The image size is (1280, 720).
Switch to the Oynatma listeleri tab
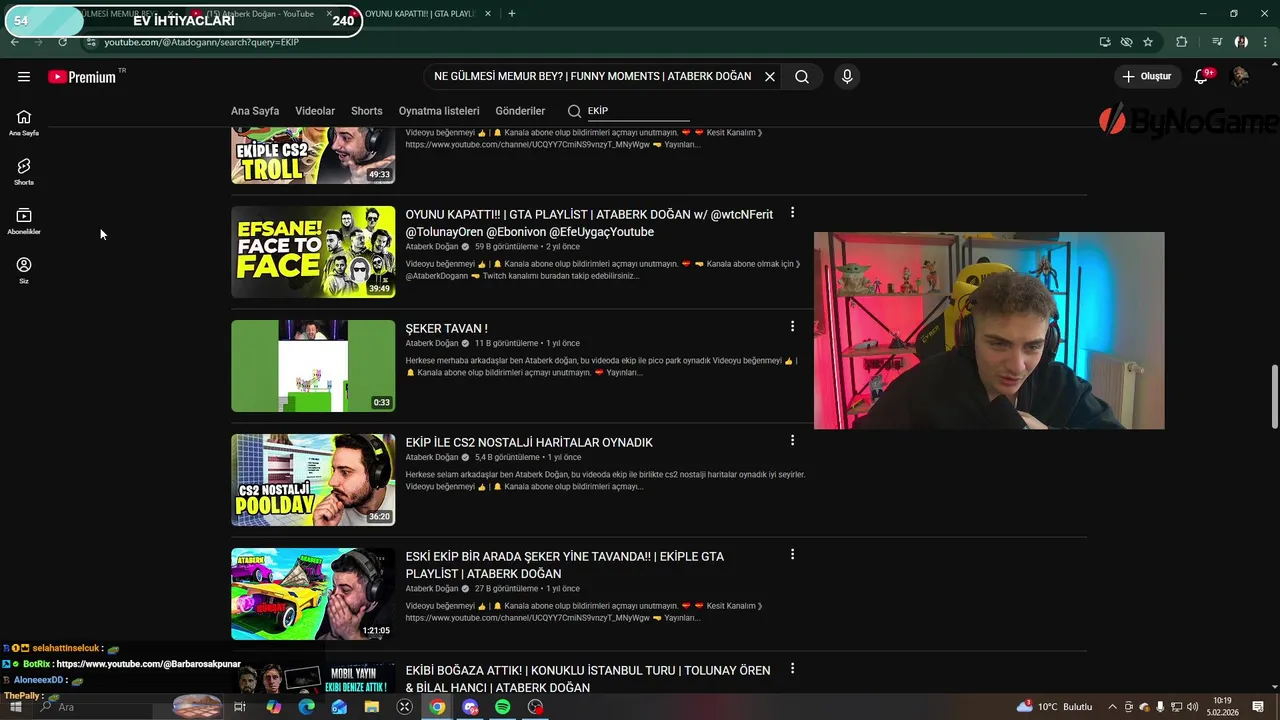coord(439,111)
